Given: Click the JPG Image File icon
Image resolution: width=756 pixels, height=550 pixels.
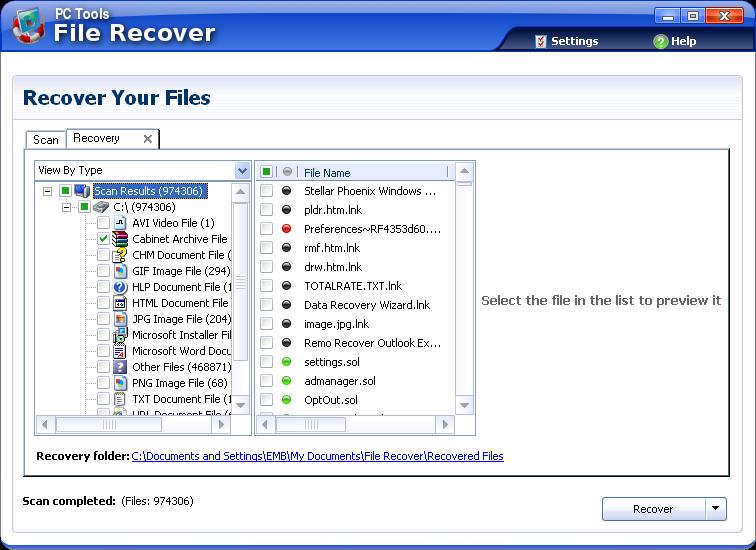Looking at the screenshot, I should pyautogui.click(x=120, y=319).
